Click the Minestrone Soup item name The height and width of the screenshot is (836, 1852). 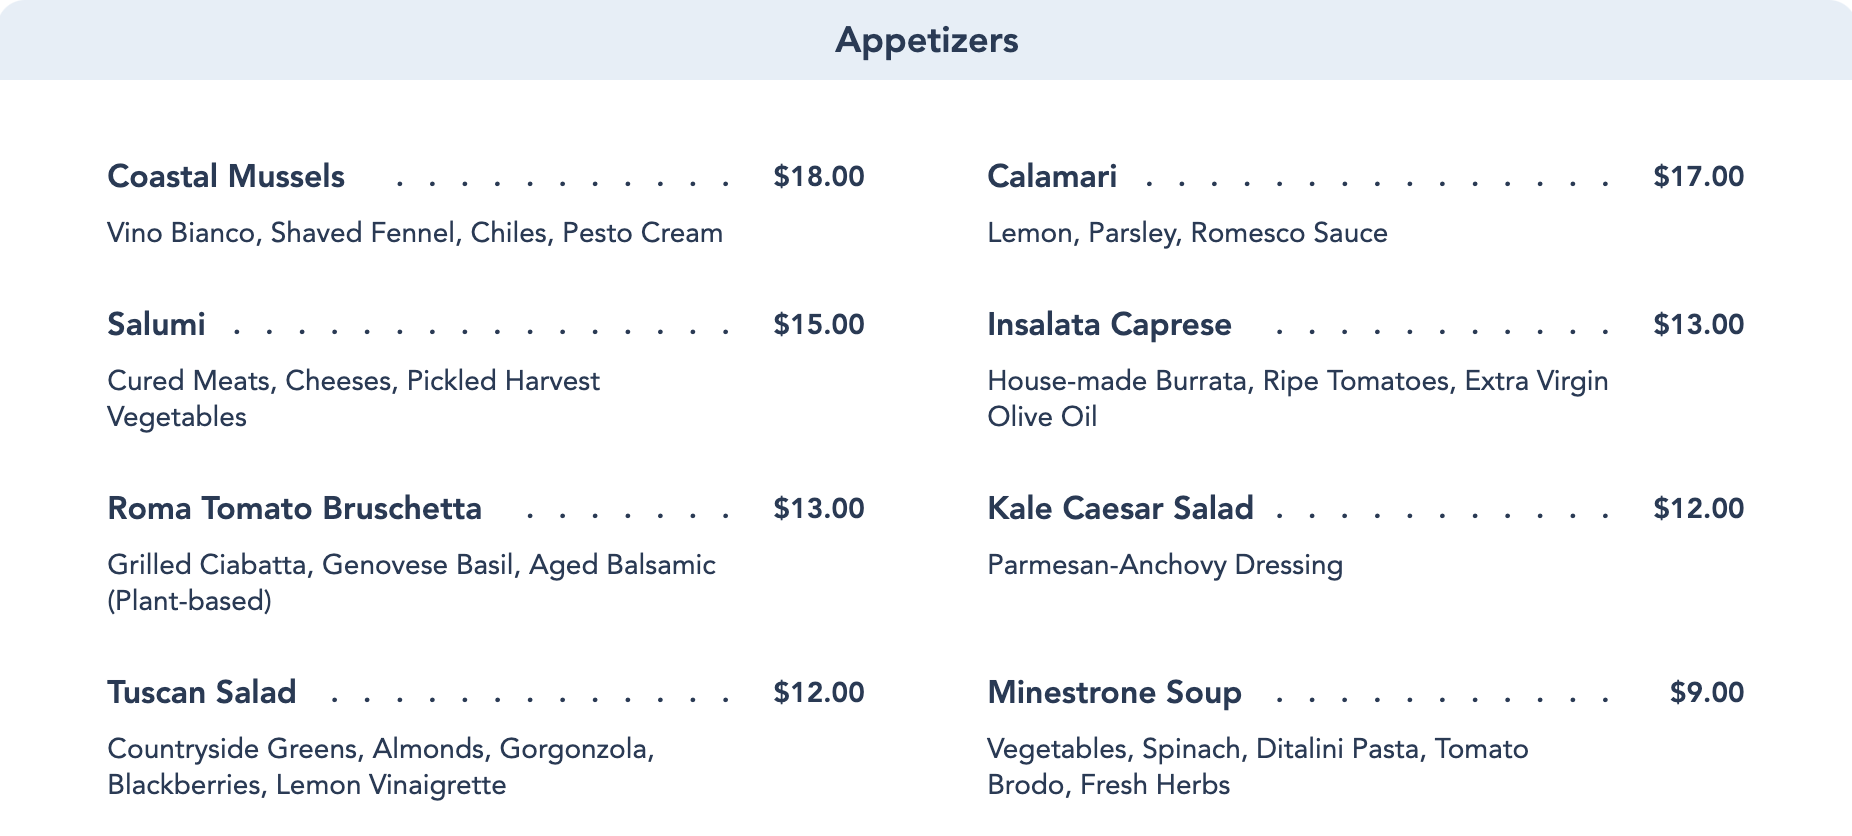1113,692
